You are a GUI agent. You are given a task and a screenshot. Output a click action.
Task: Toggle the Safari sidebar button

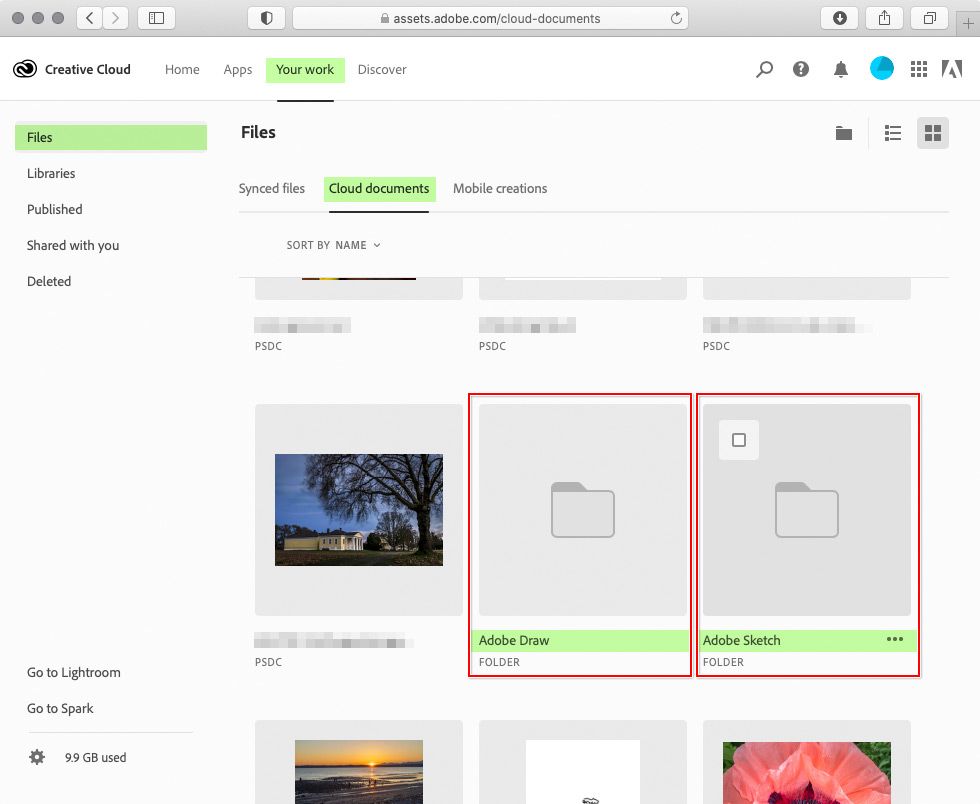156,18
